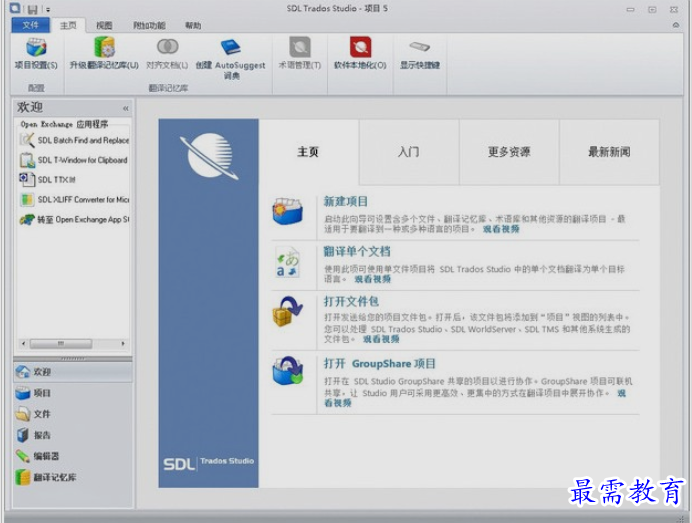Click the 翻译单个文档 heading link
This screenshot has height=523, width=692.
[357, 252]
